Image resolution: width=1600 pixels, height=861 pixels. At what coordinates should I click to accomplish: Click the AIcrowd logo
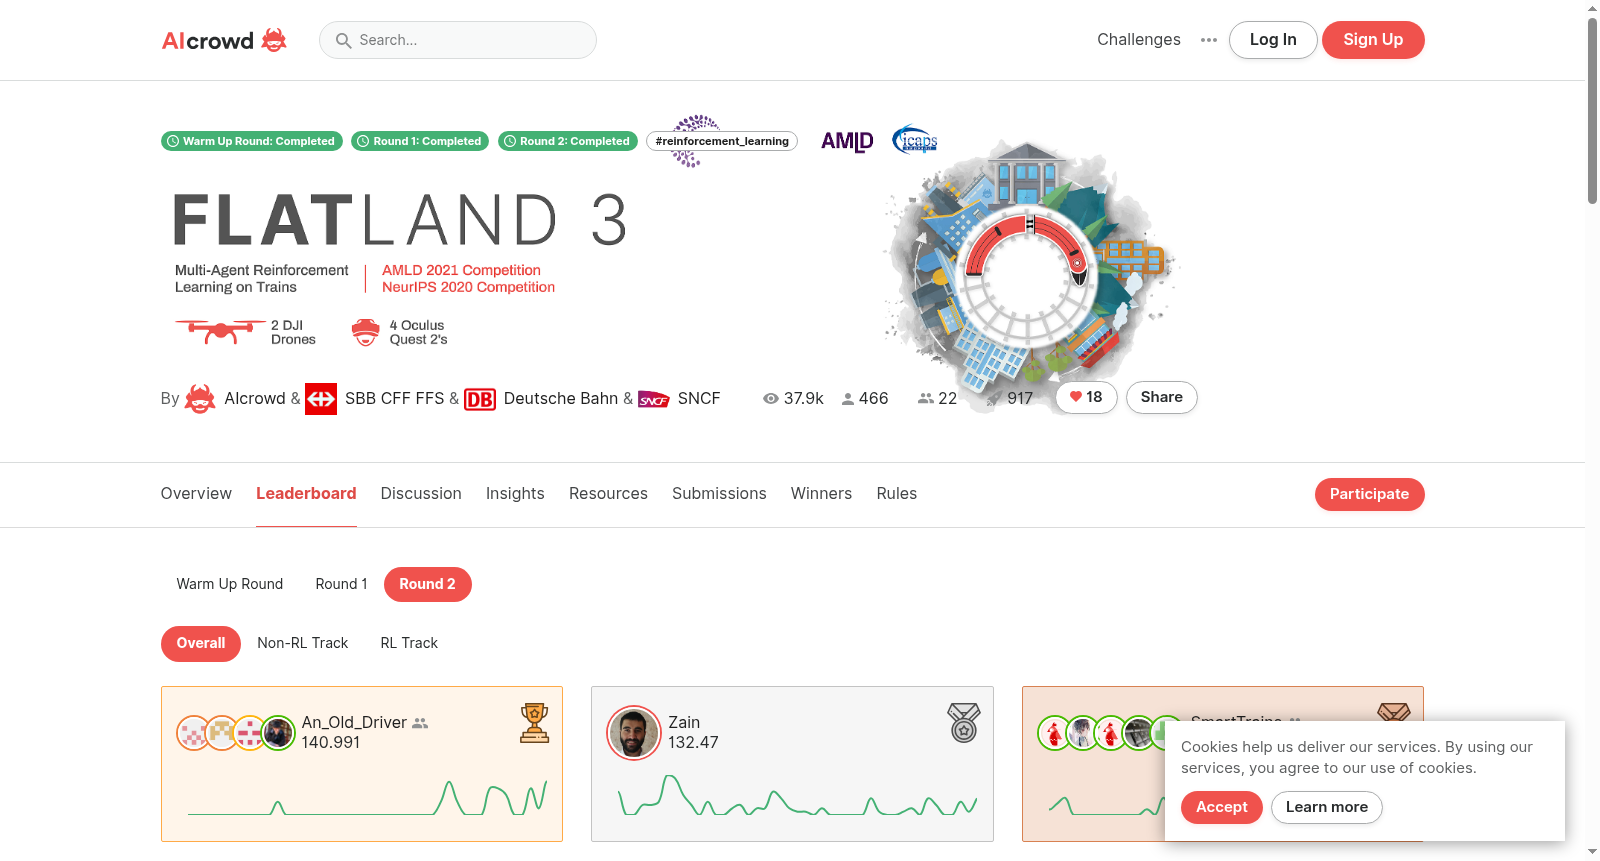(x=224, y=40)
